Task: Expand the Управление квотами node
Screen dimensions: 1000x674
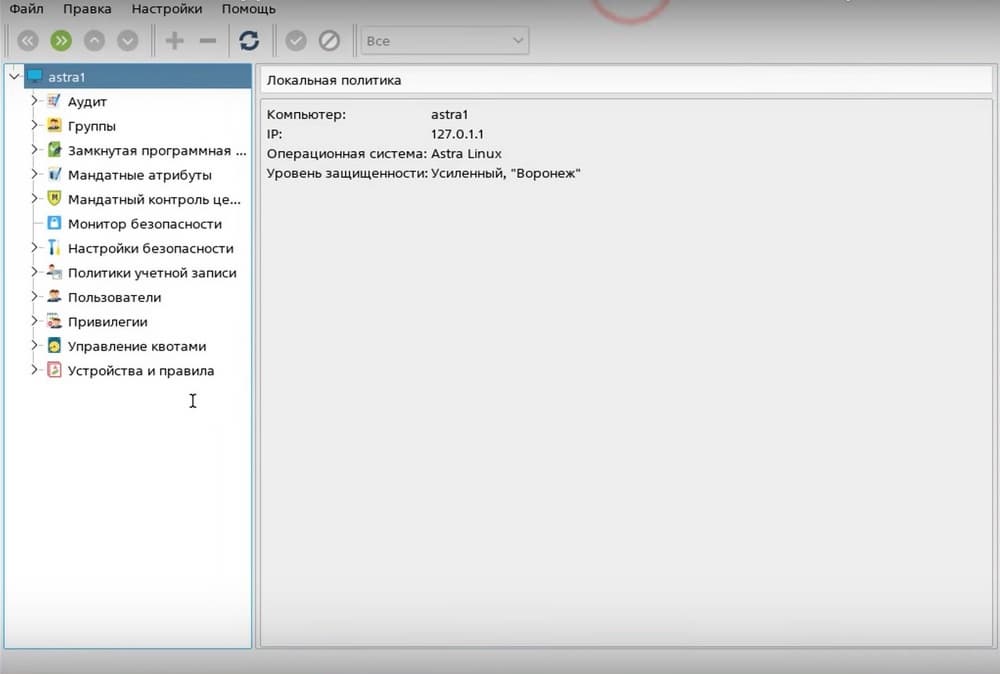Action: coord(34,345)
